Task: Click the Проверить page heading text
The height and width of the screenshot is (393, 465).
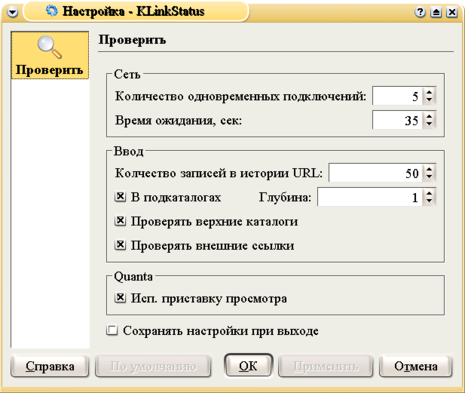Action: tap(132, 40)
